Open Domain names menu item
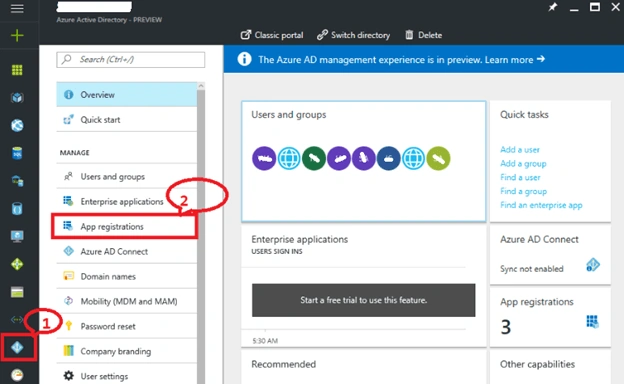This screenshot has height=384, width=624. pos(127,277)
